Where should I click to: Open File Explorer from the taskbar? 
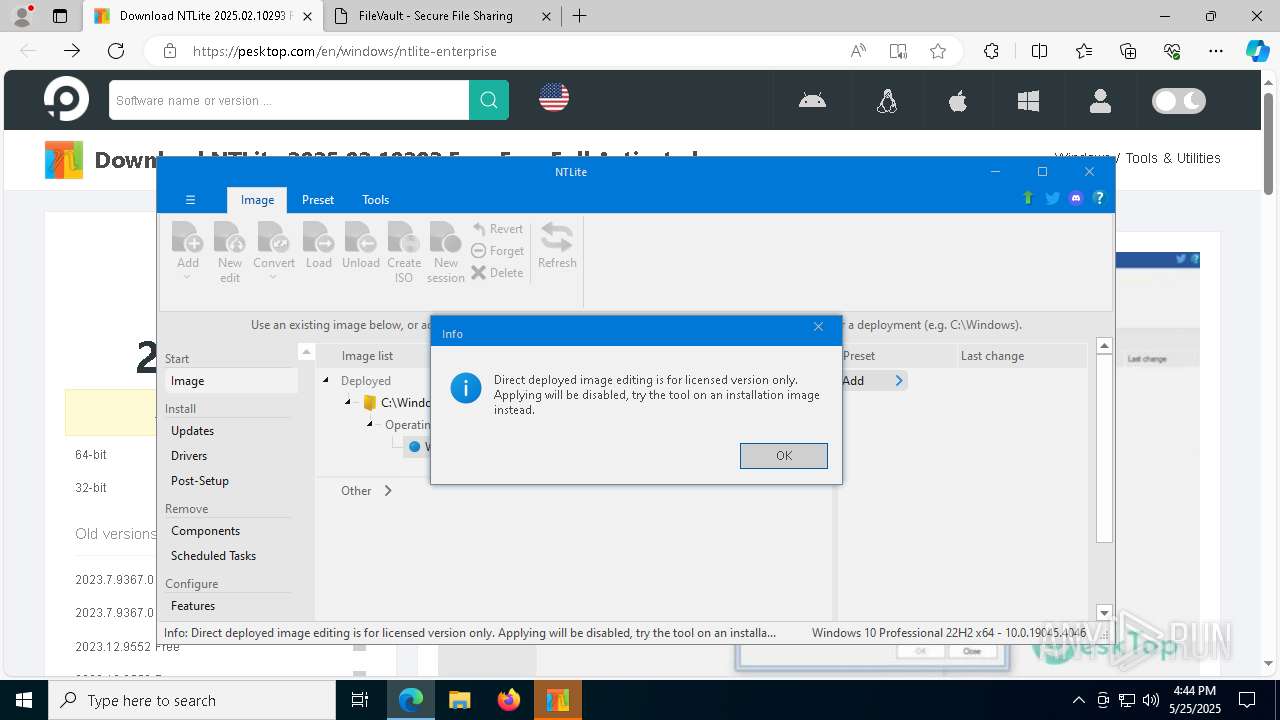tap(459, 700)
